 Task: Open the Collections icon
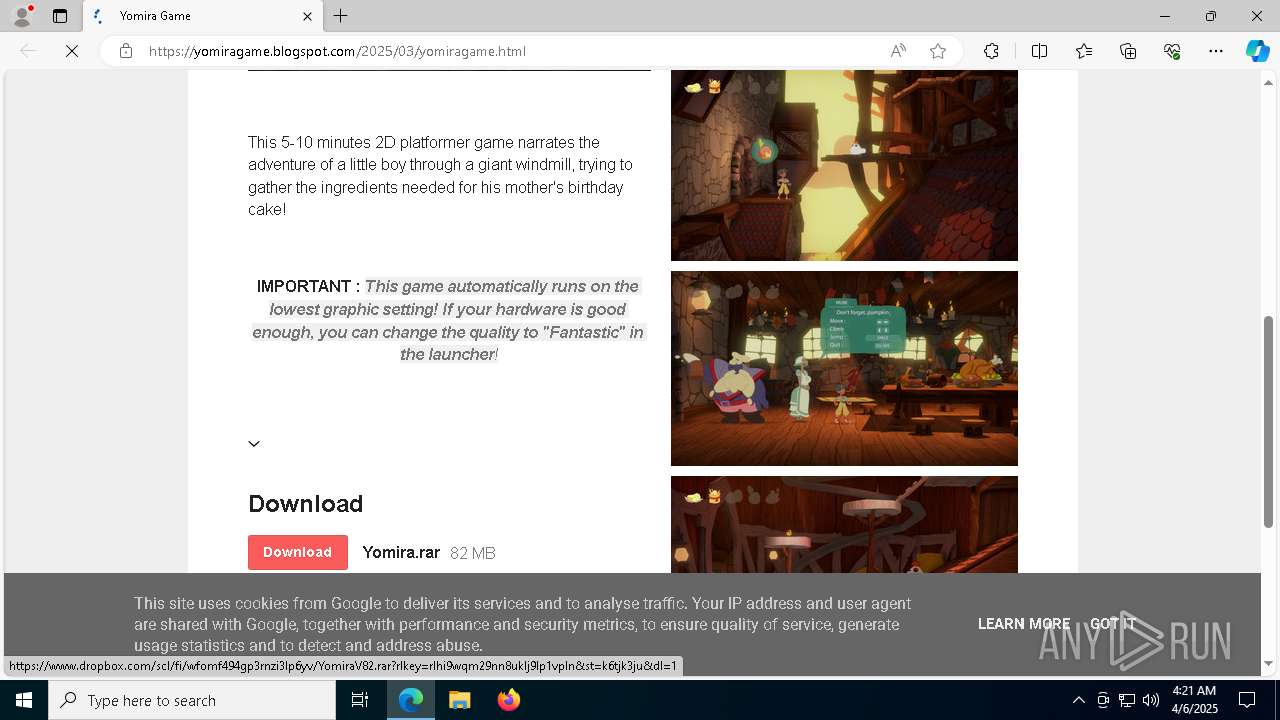(1128, 51)
